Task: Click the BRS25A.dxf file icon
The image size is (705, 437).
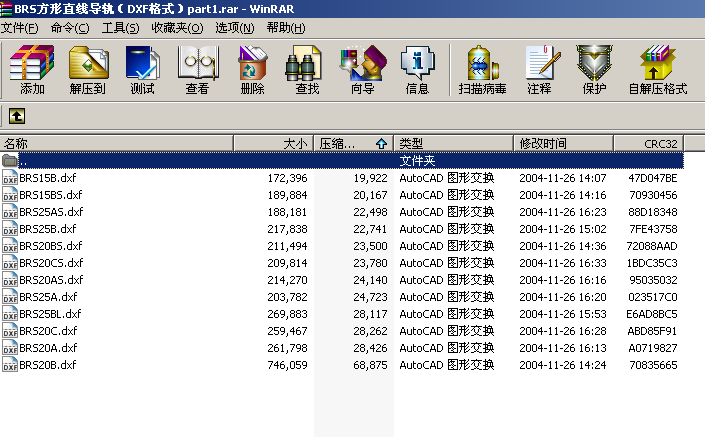Action: point(10,297)
